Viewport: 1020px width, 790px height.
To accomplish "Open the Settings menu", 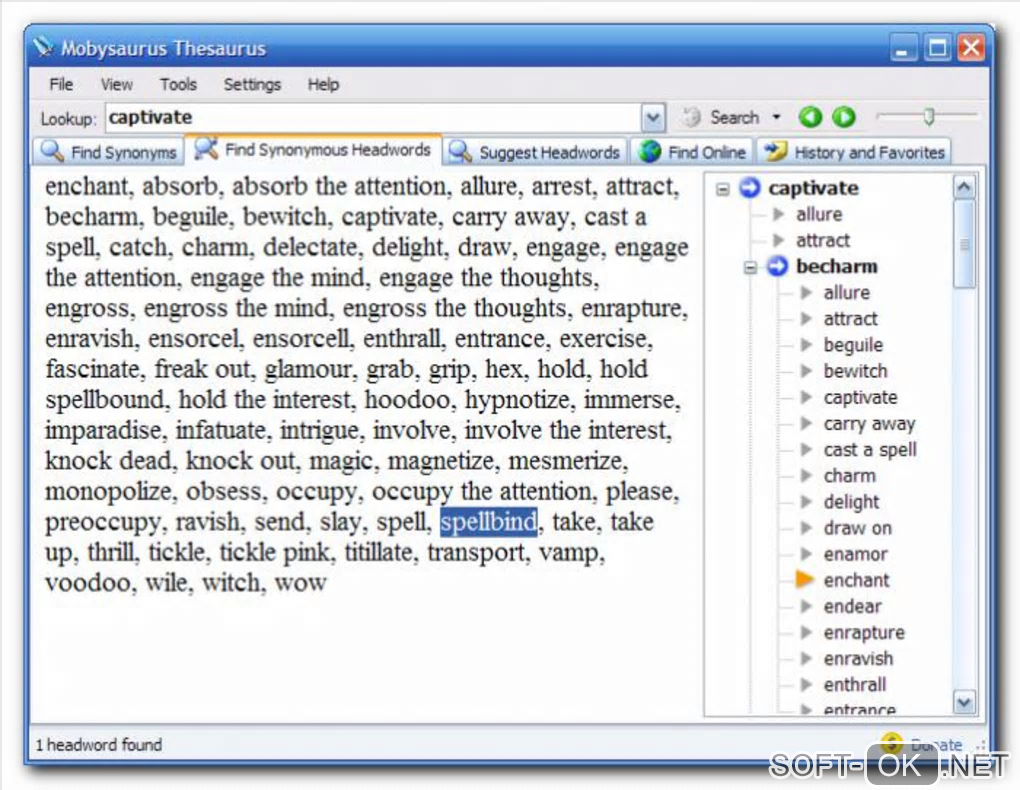I will tap(252, 85).
